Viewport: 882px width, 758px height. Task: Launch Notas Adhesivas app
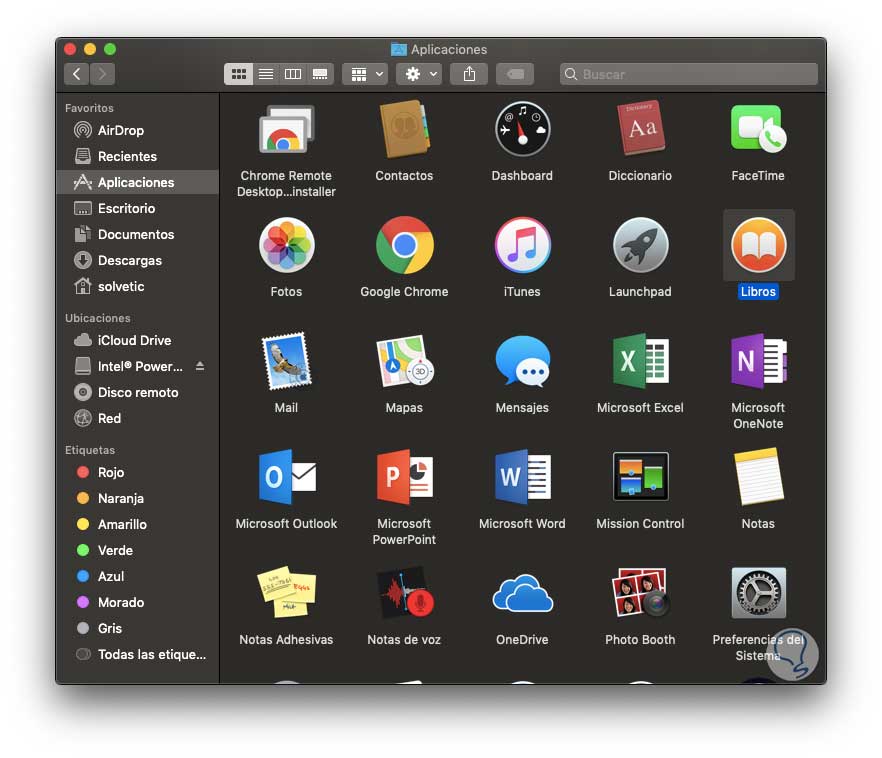coord(286,592)
